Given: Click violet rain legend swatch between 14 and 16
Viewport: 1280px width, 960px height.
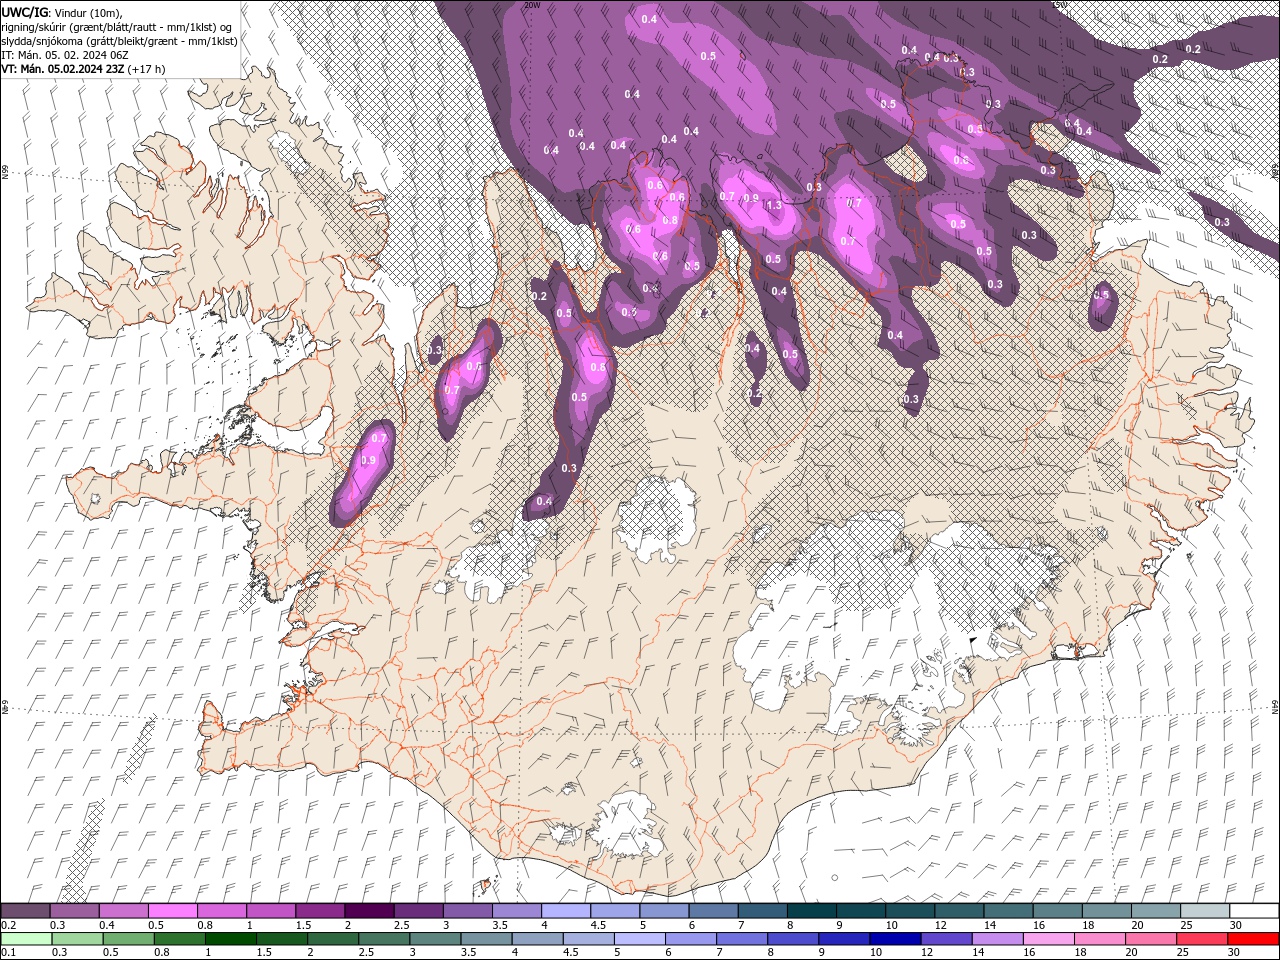Looking at the screenshot, I should pyautogui.click(x=998, y=939).
